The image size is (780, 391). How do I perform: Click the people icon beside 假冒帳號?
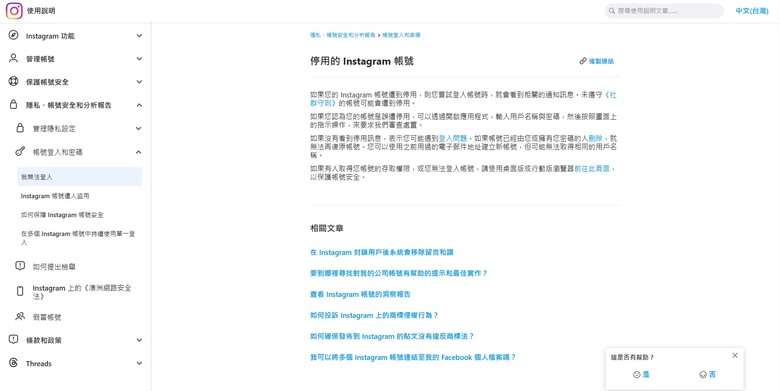pyautogui.click(x=20, y=316)
